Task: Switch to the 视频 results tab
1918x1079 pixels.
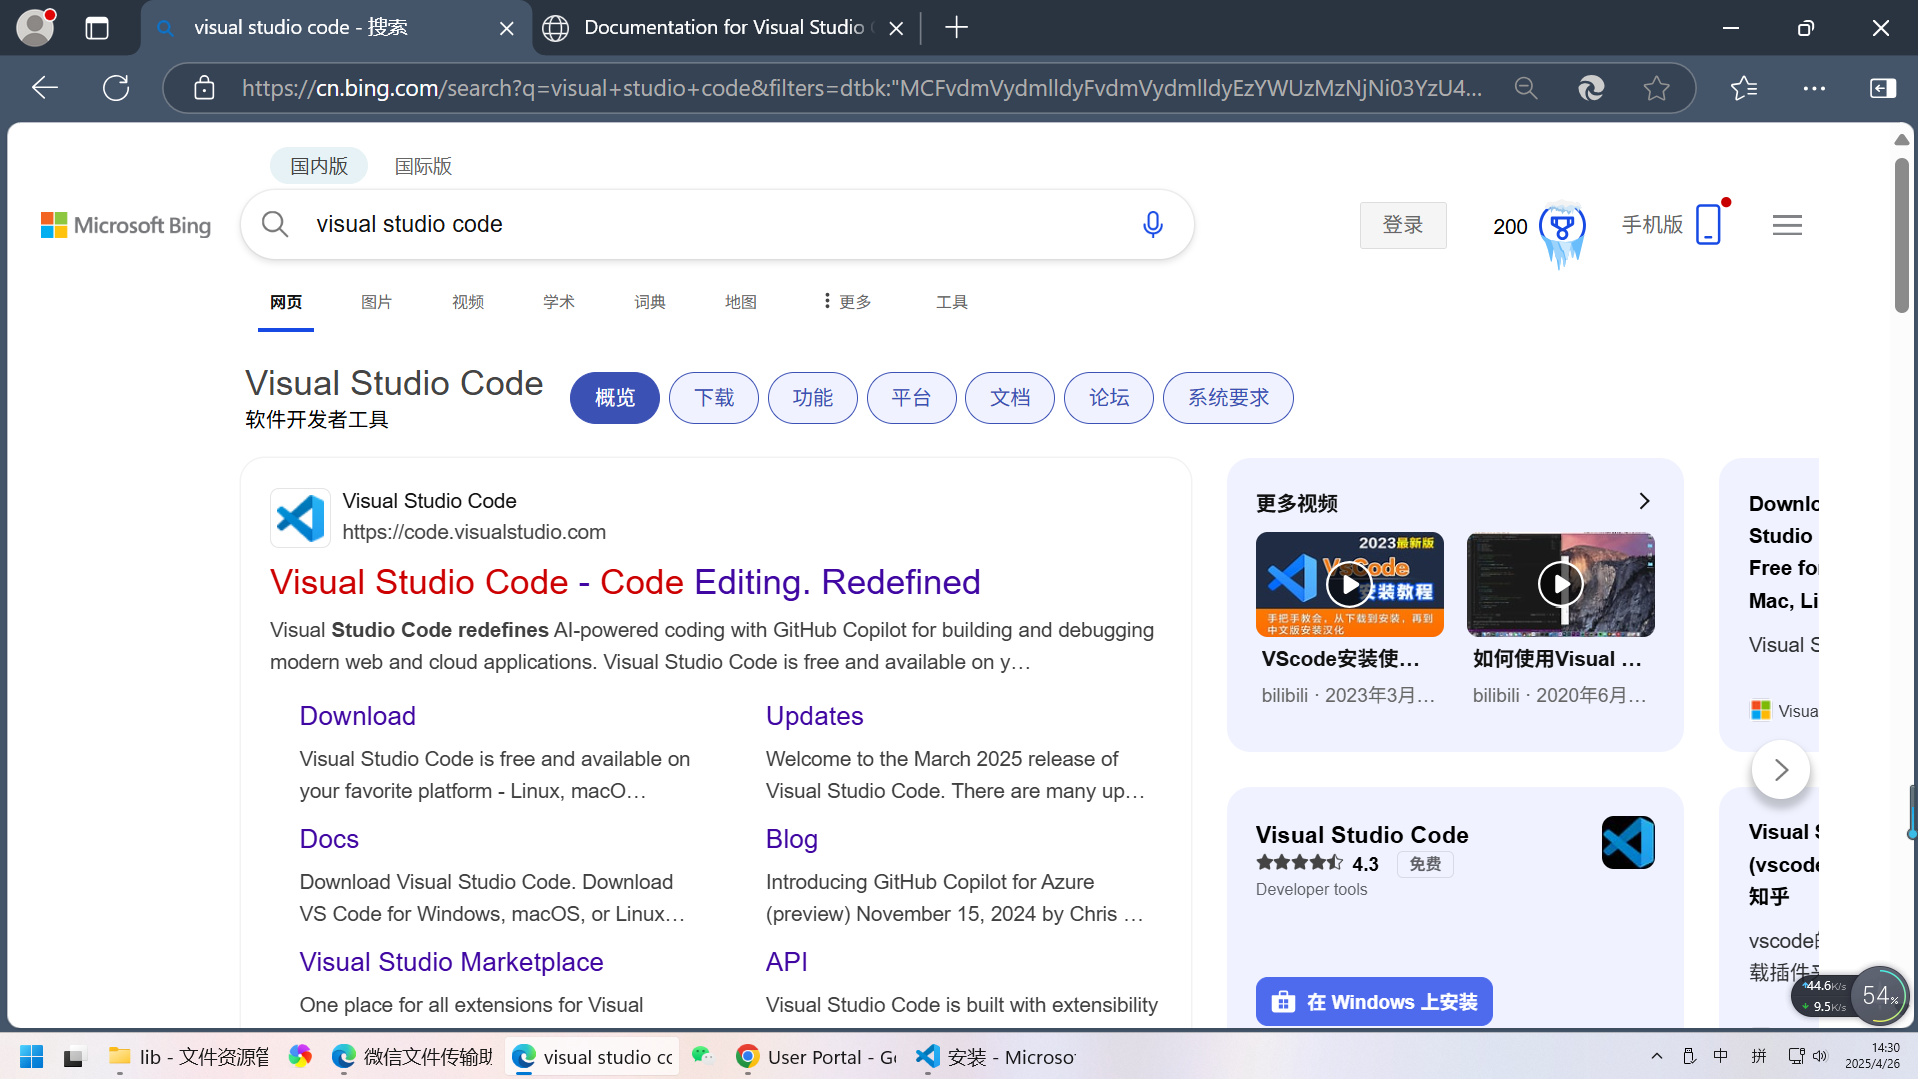Action: (468, 302)
